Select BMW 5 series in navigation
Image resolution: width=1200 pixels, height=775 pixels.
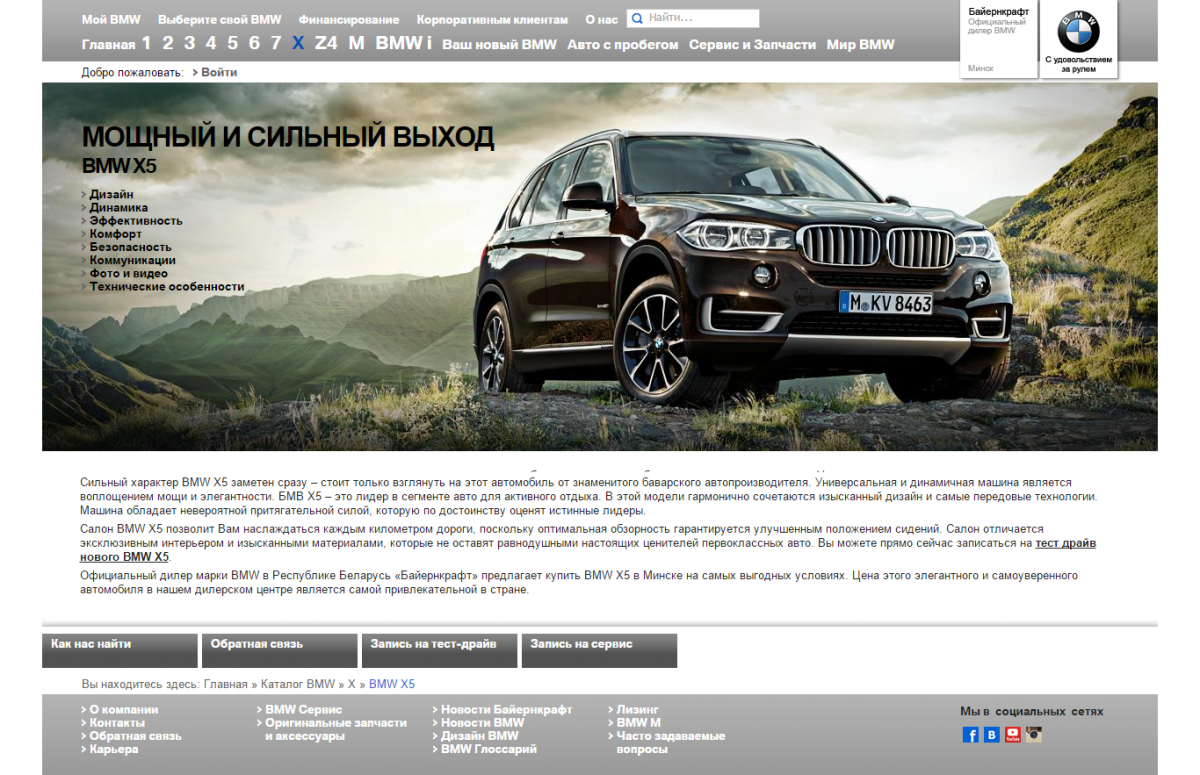coord(233,43)
